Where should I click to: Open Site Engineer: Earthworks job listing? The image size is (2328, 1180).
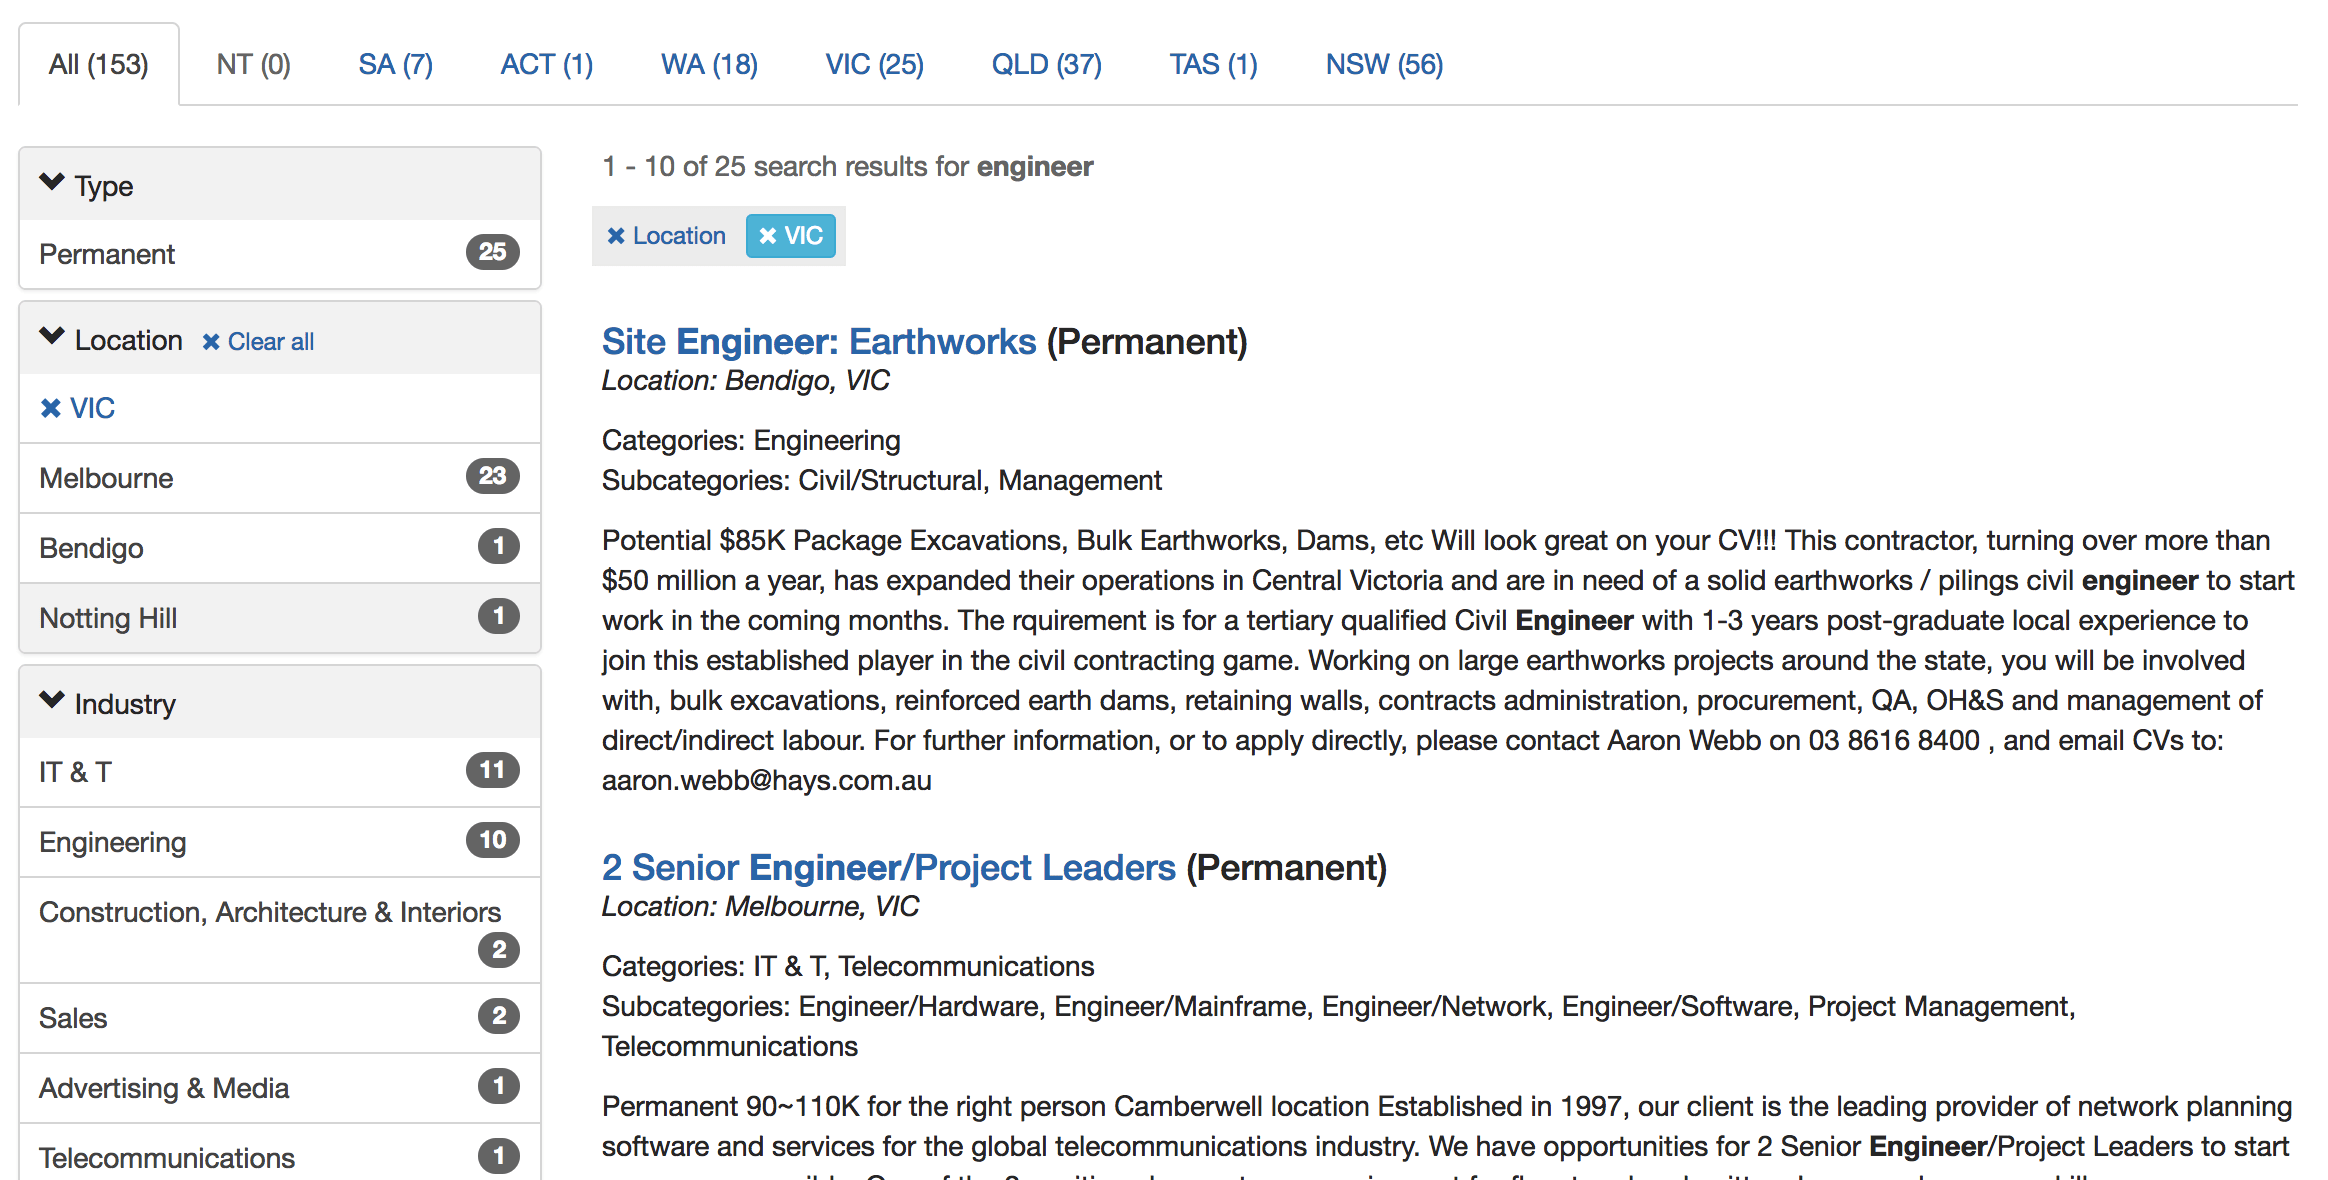tap(818, 342)
